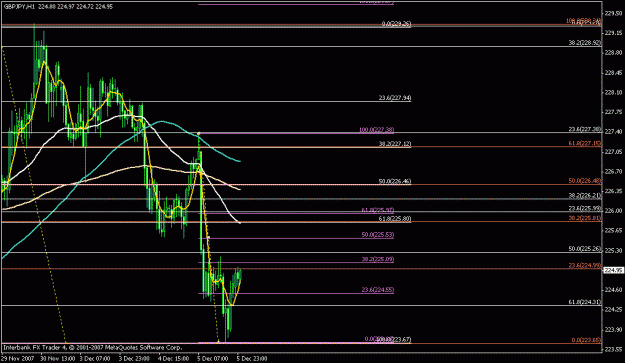Select the 38.2(226.21) Fibonacci label
This screenshot has width=625, height=363.
[x=585, y=195]
